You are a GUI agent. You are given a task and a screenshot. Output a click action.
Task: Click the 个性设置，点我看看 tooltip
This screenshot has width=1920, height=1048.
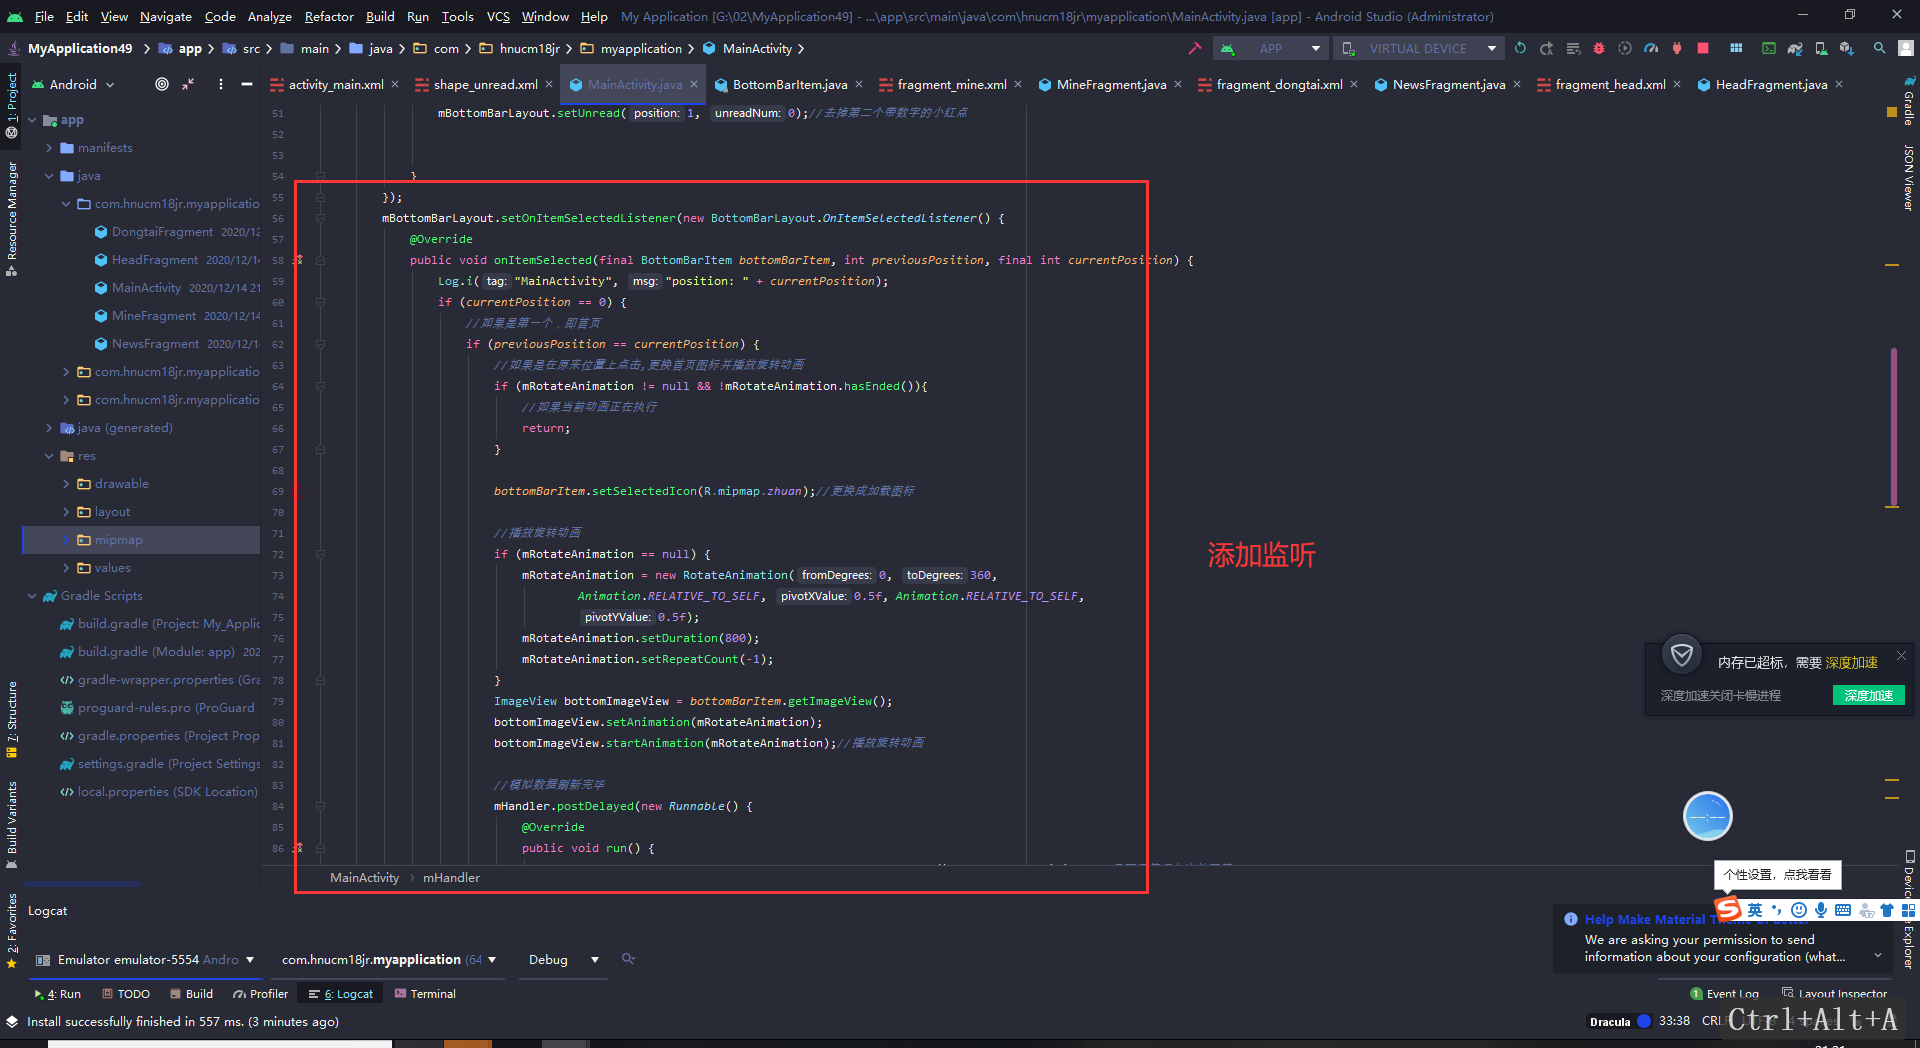click(x=1777, y=874)
